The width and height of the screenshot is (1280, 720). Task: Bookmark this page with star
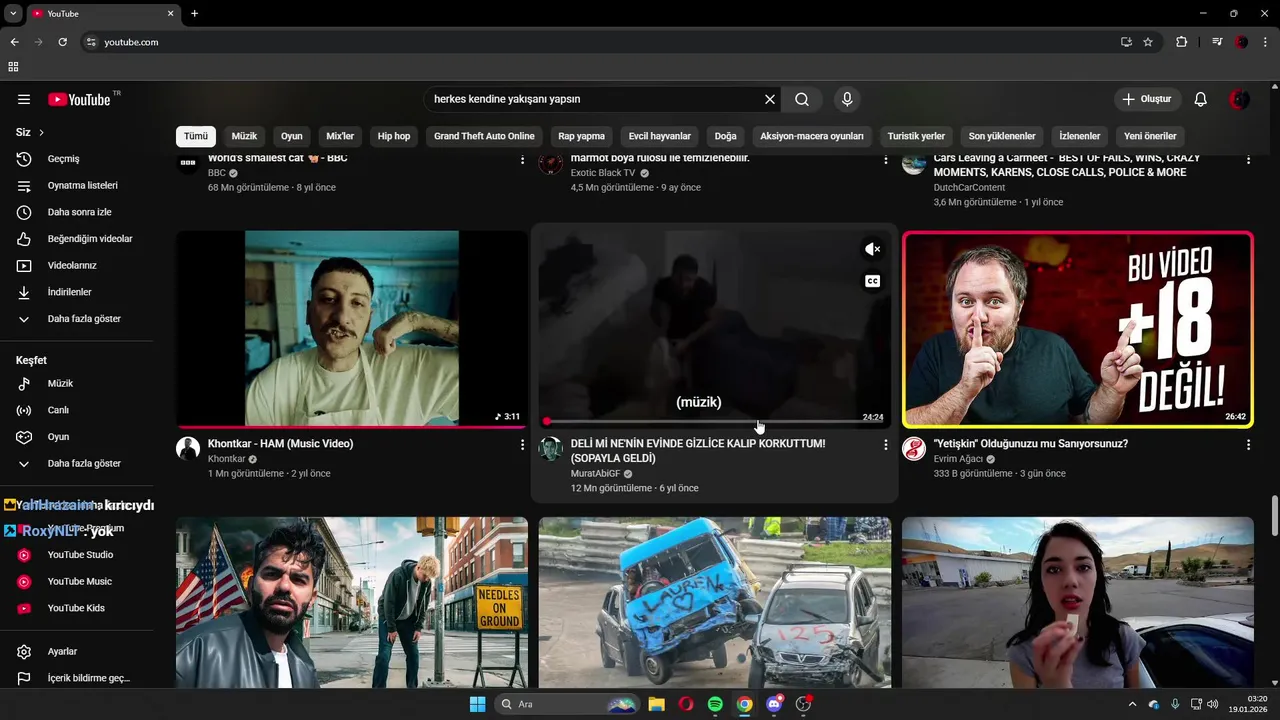pyautogui.click(x=1148, y=42)
